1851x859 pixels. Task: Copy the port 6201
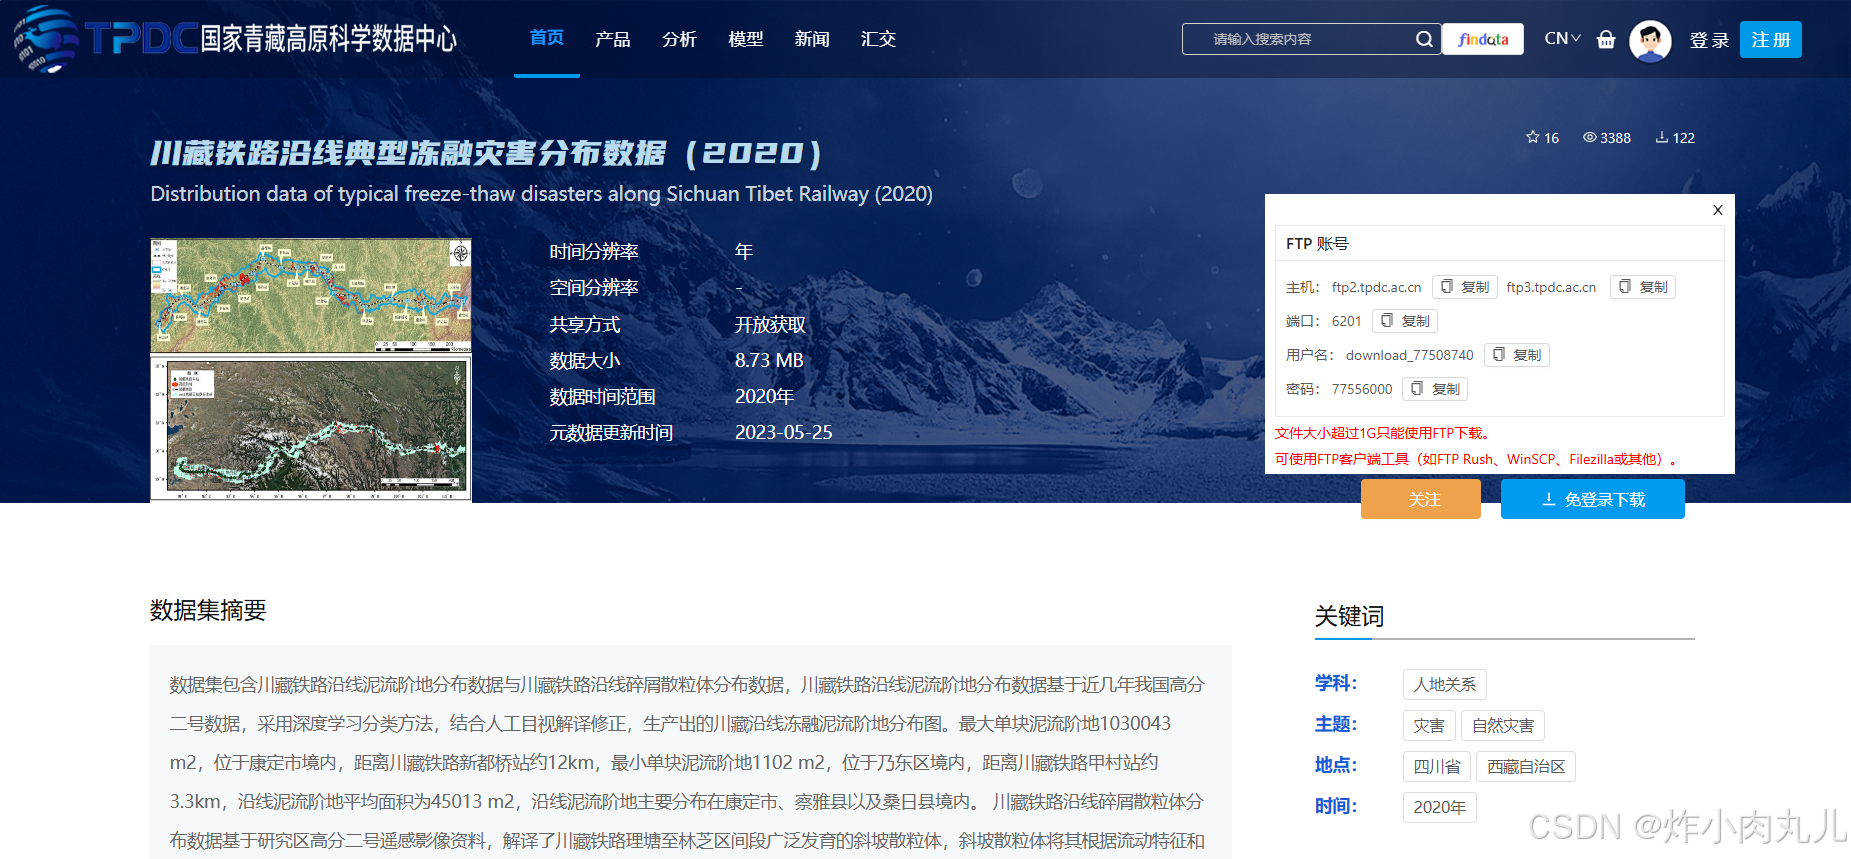point(1405,321)
